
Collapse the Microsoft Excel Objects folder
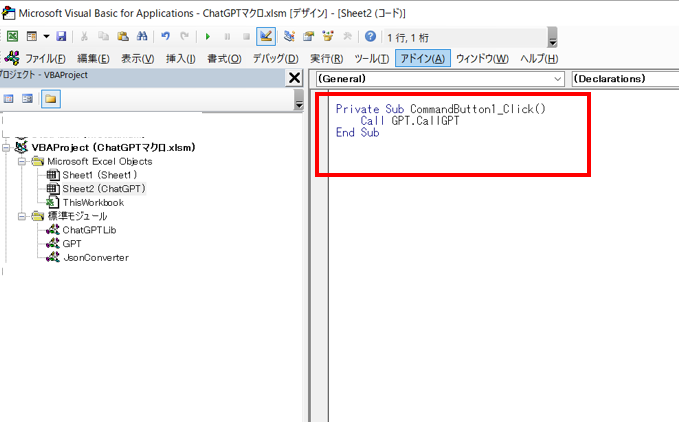22,161
